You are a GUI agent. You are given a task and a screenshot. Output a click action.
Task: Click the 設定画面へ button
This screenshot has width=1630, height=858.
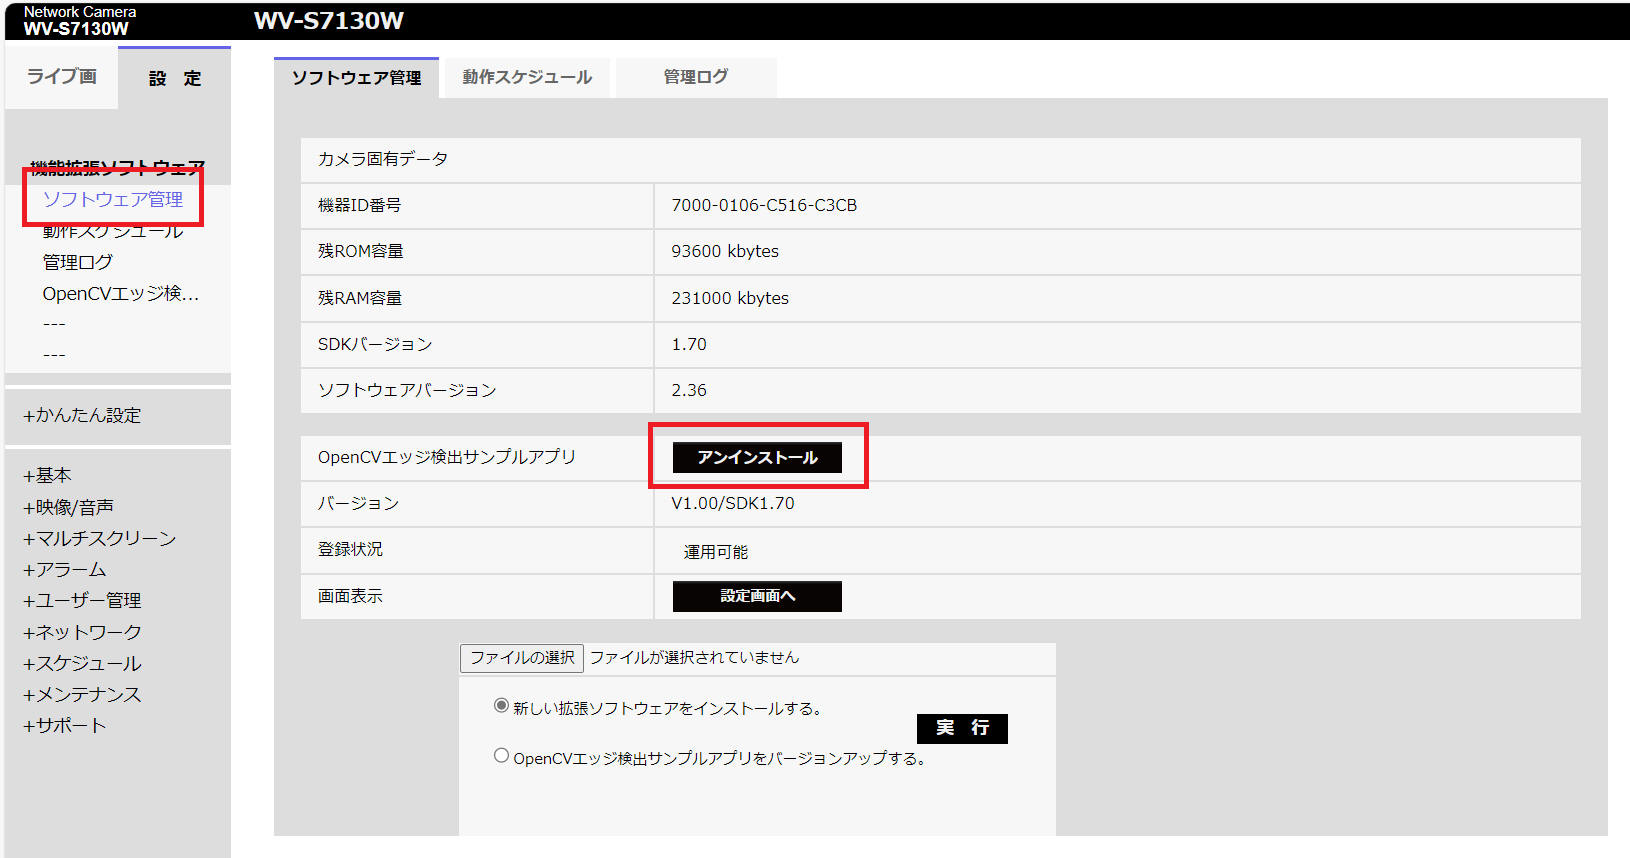(x=757, y=596)
